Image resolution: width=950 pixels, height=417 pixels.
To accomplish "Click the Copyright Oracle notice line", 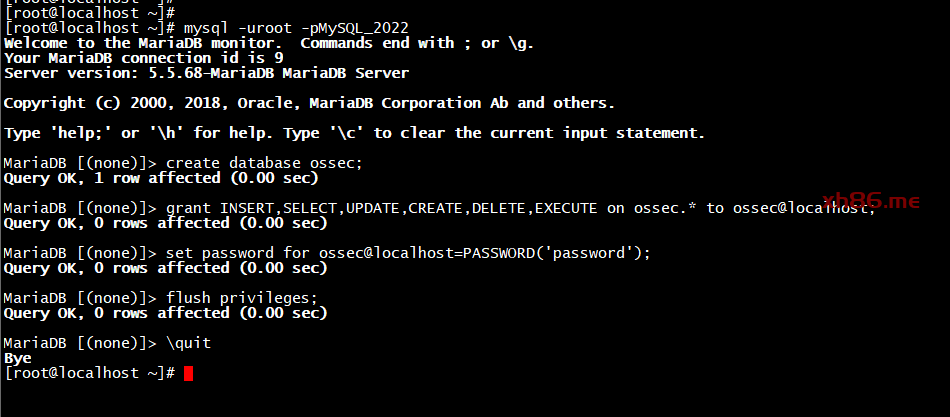I will (309, 103).
